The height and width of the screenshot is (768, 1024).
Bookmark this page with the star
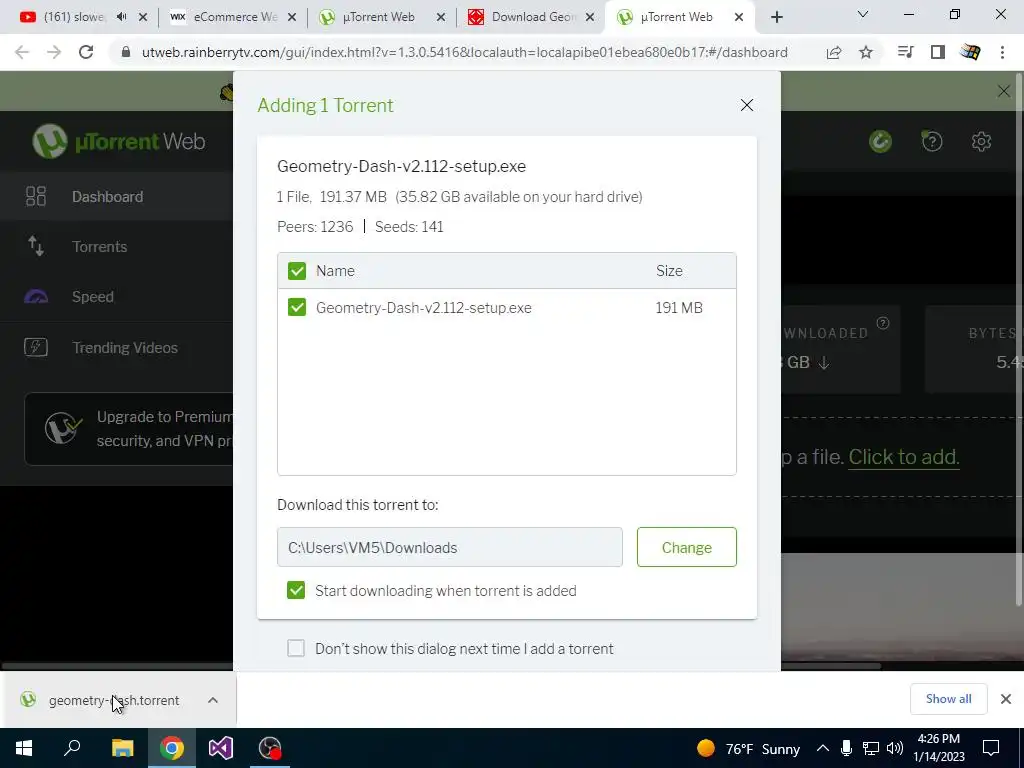[866, 52]
